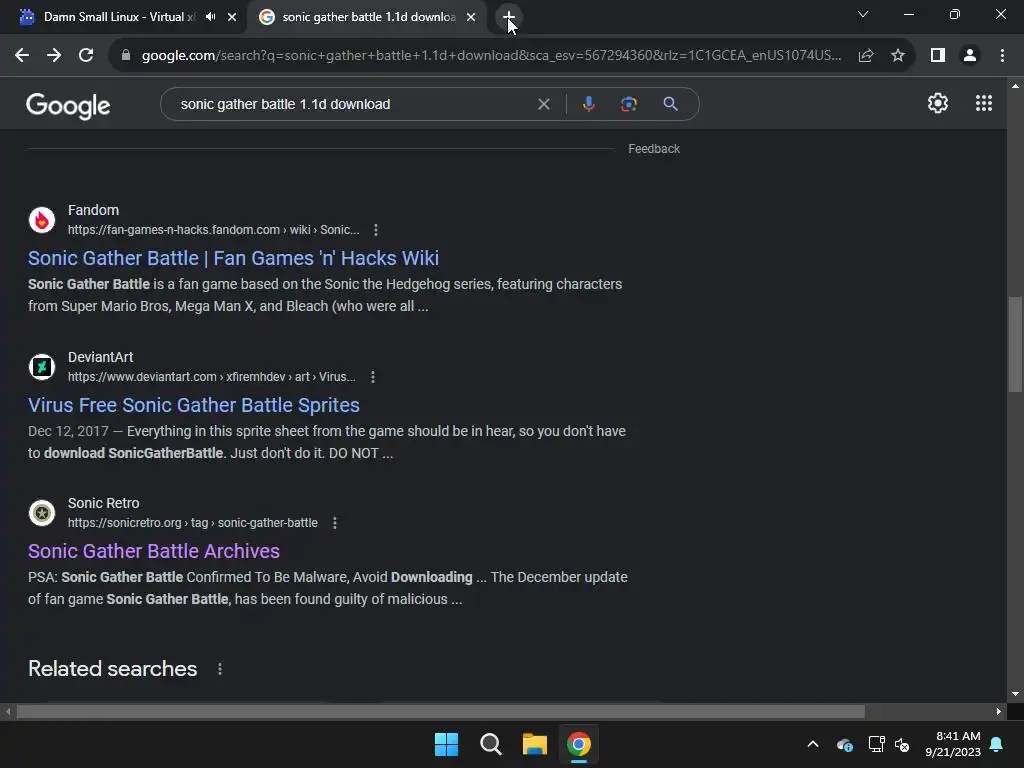Open the tab search dropdown
1024x768 pixels.
click(863, 14)
